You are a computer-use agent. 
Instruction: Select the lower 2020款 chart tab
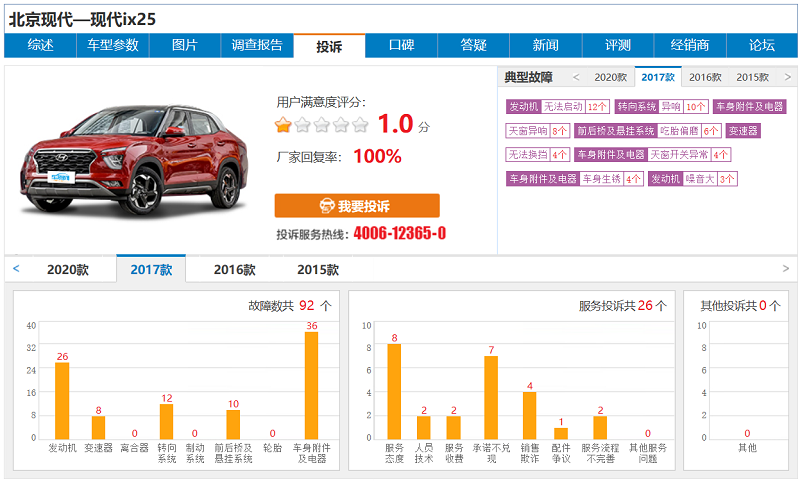tap(68, 269)
